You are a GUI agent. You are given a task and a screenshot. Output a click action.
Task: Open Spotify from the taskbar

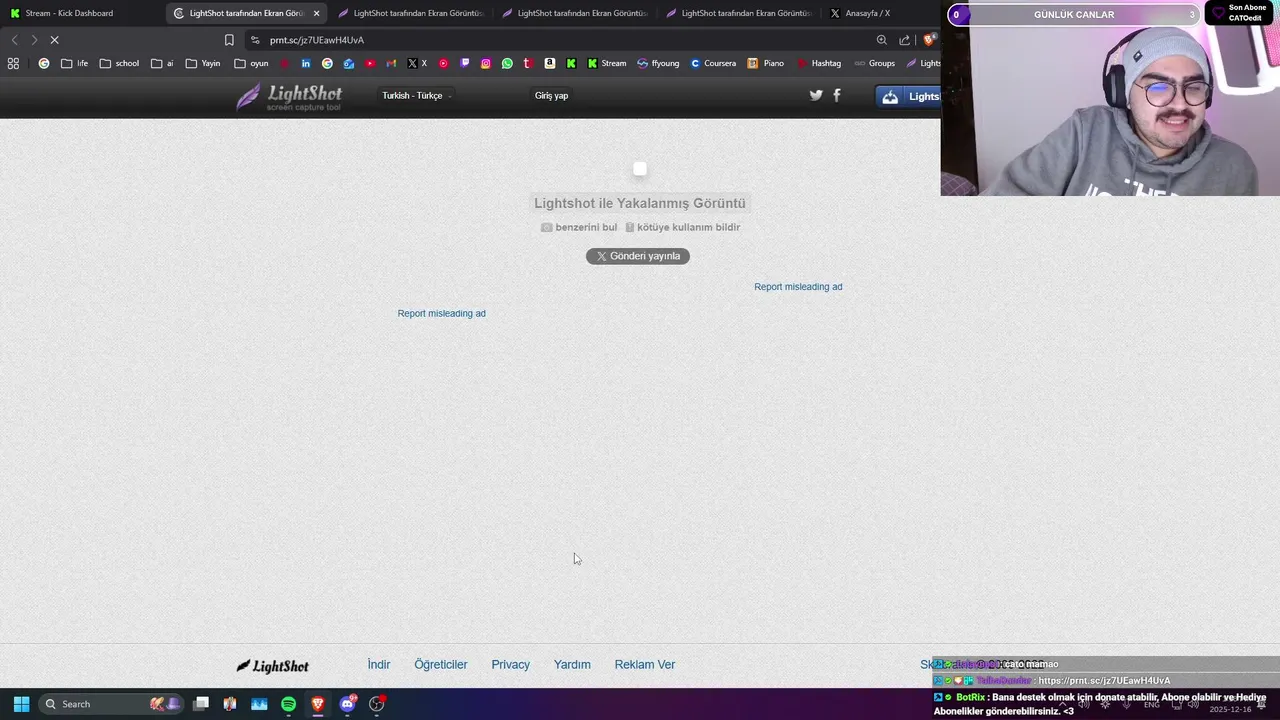tap(288, 704)
